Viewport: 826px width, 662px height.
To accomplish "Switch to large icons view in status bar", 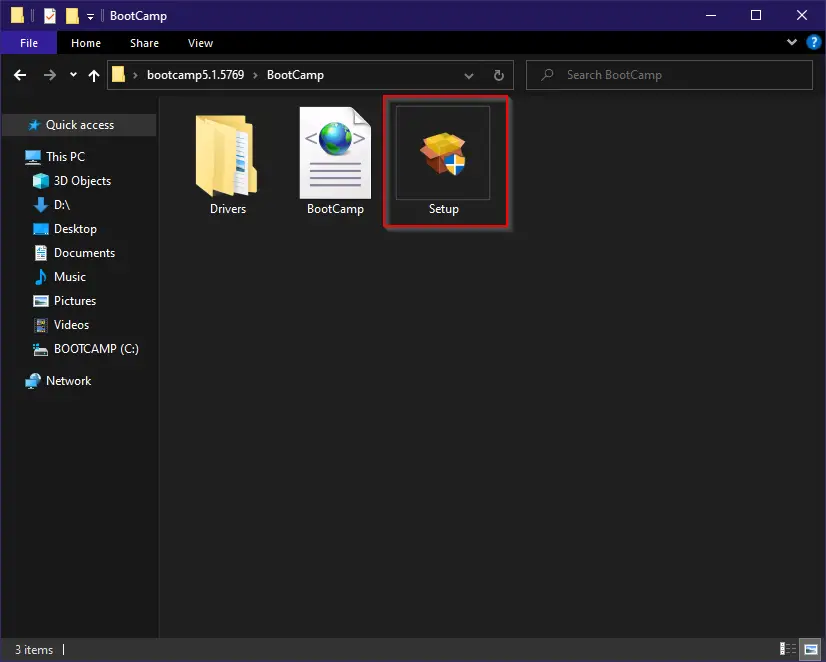I will 811,649.
